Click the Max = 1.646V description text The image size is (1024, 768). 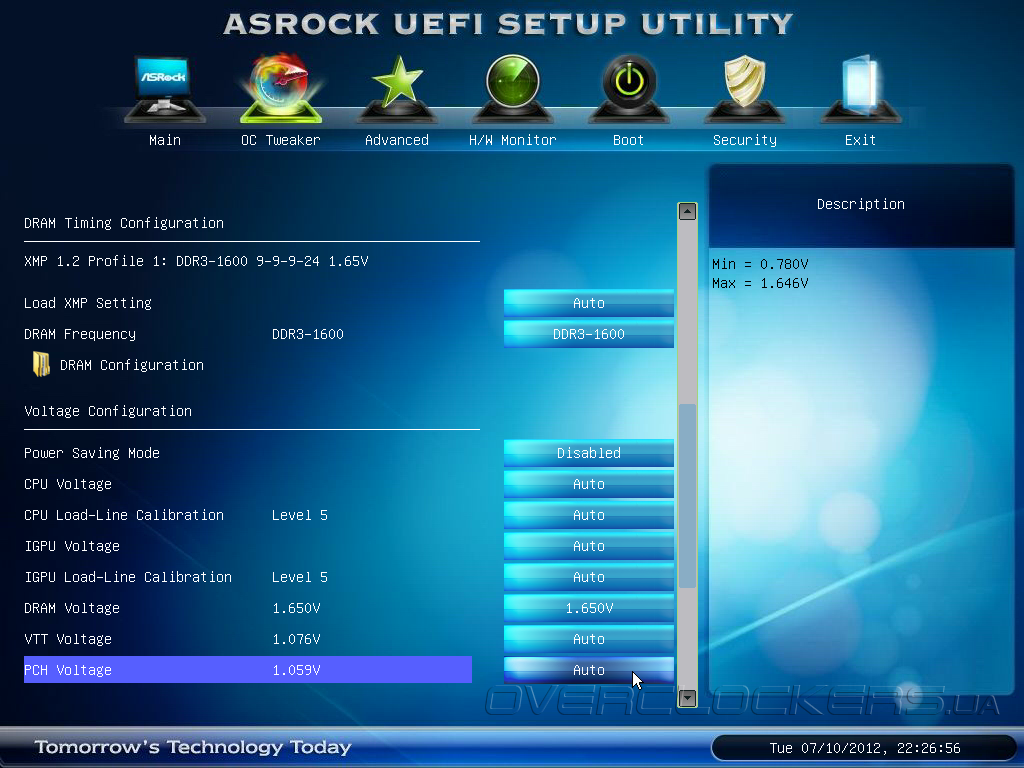(760, 283)
